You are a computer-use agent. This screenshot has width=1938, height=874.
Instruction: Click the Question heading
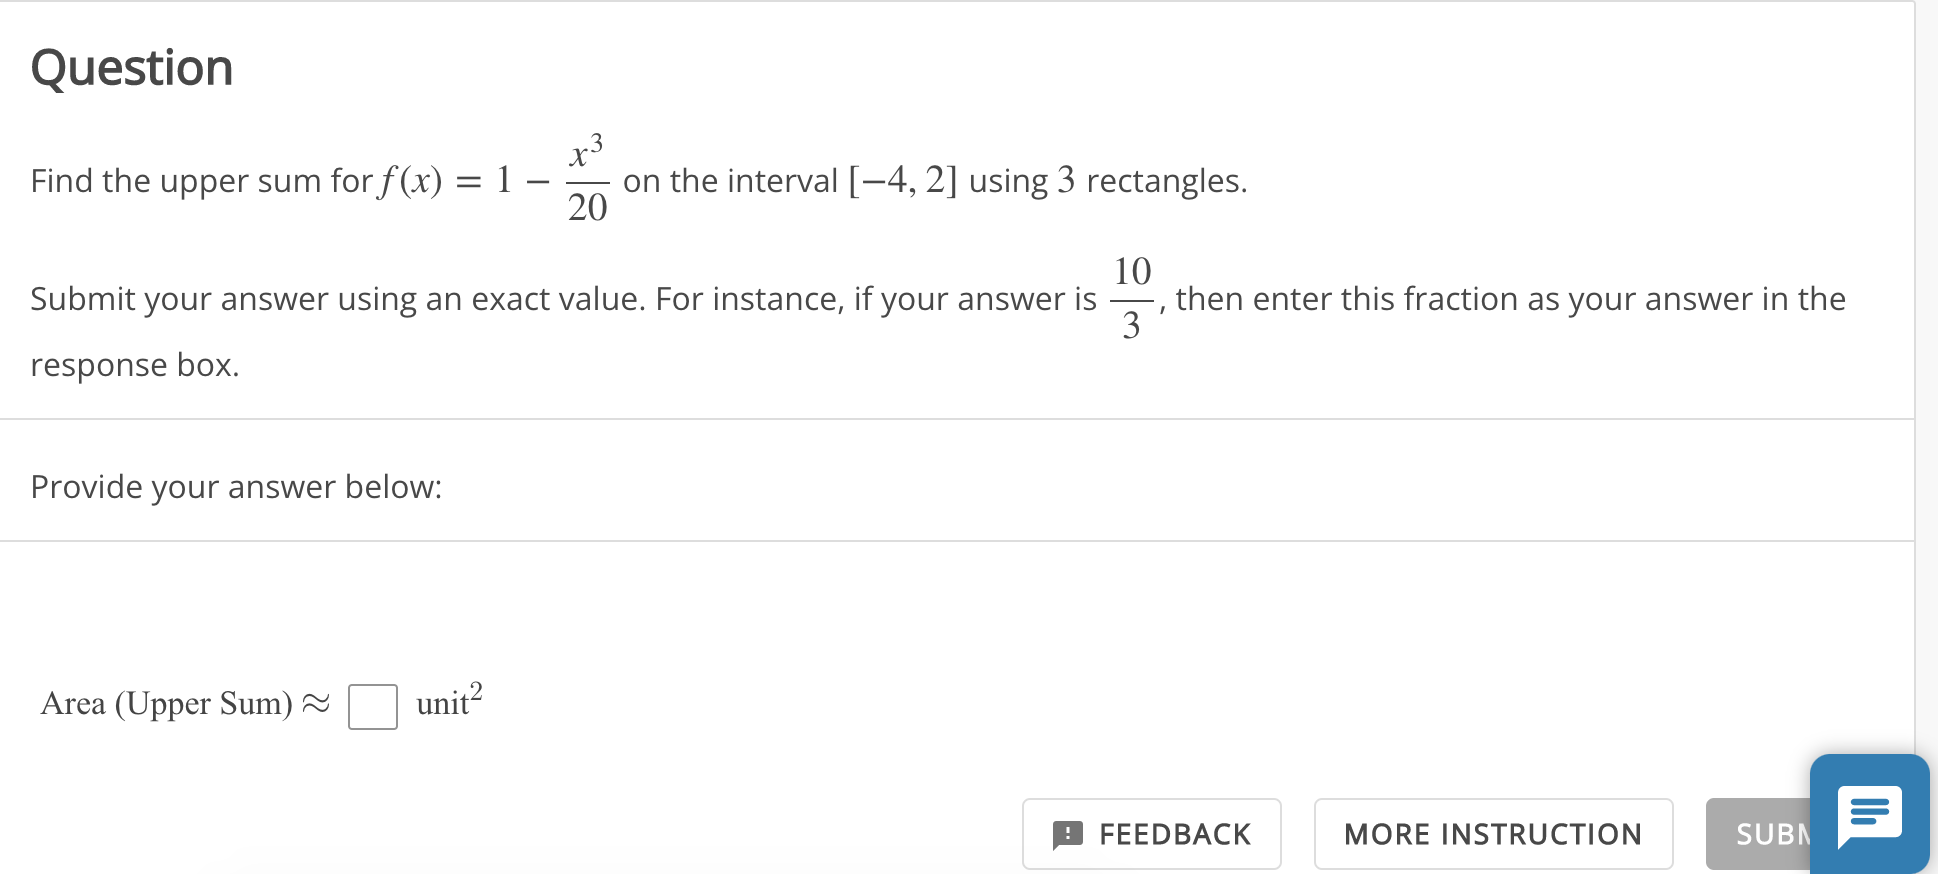(x=132, y=67)
